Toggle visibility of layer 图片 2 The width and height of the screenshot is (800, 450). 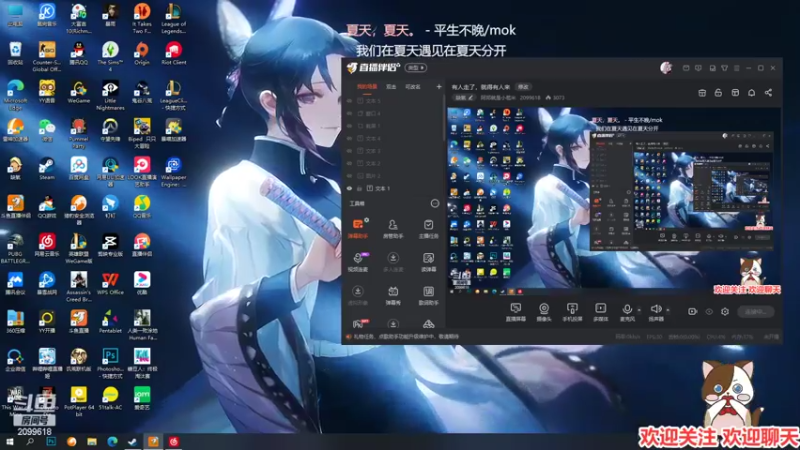pyautogui.click(x=349, y=176)
